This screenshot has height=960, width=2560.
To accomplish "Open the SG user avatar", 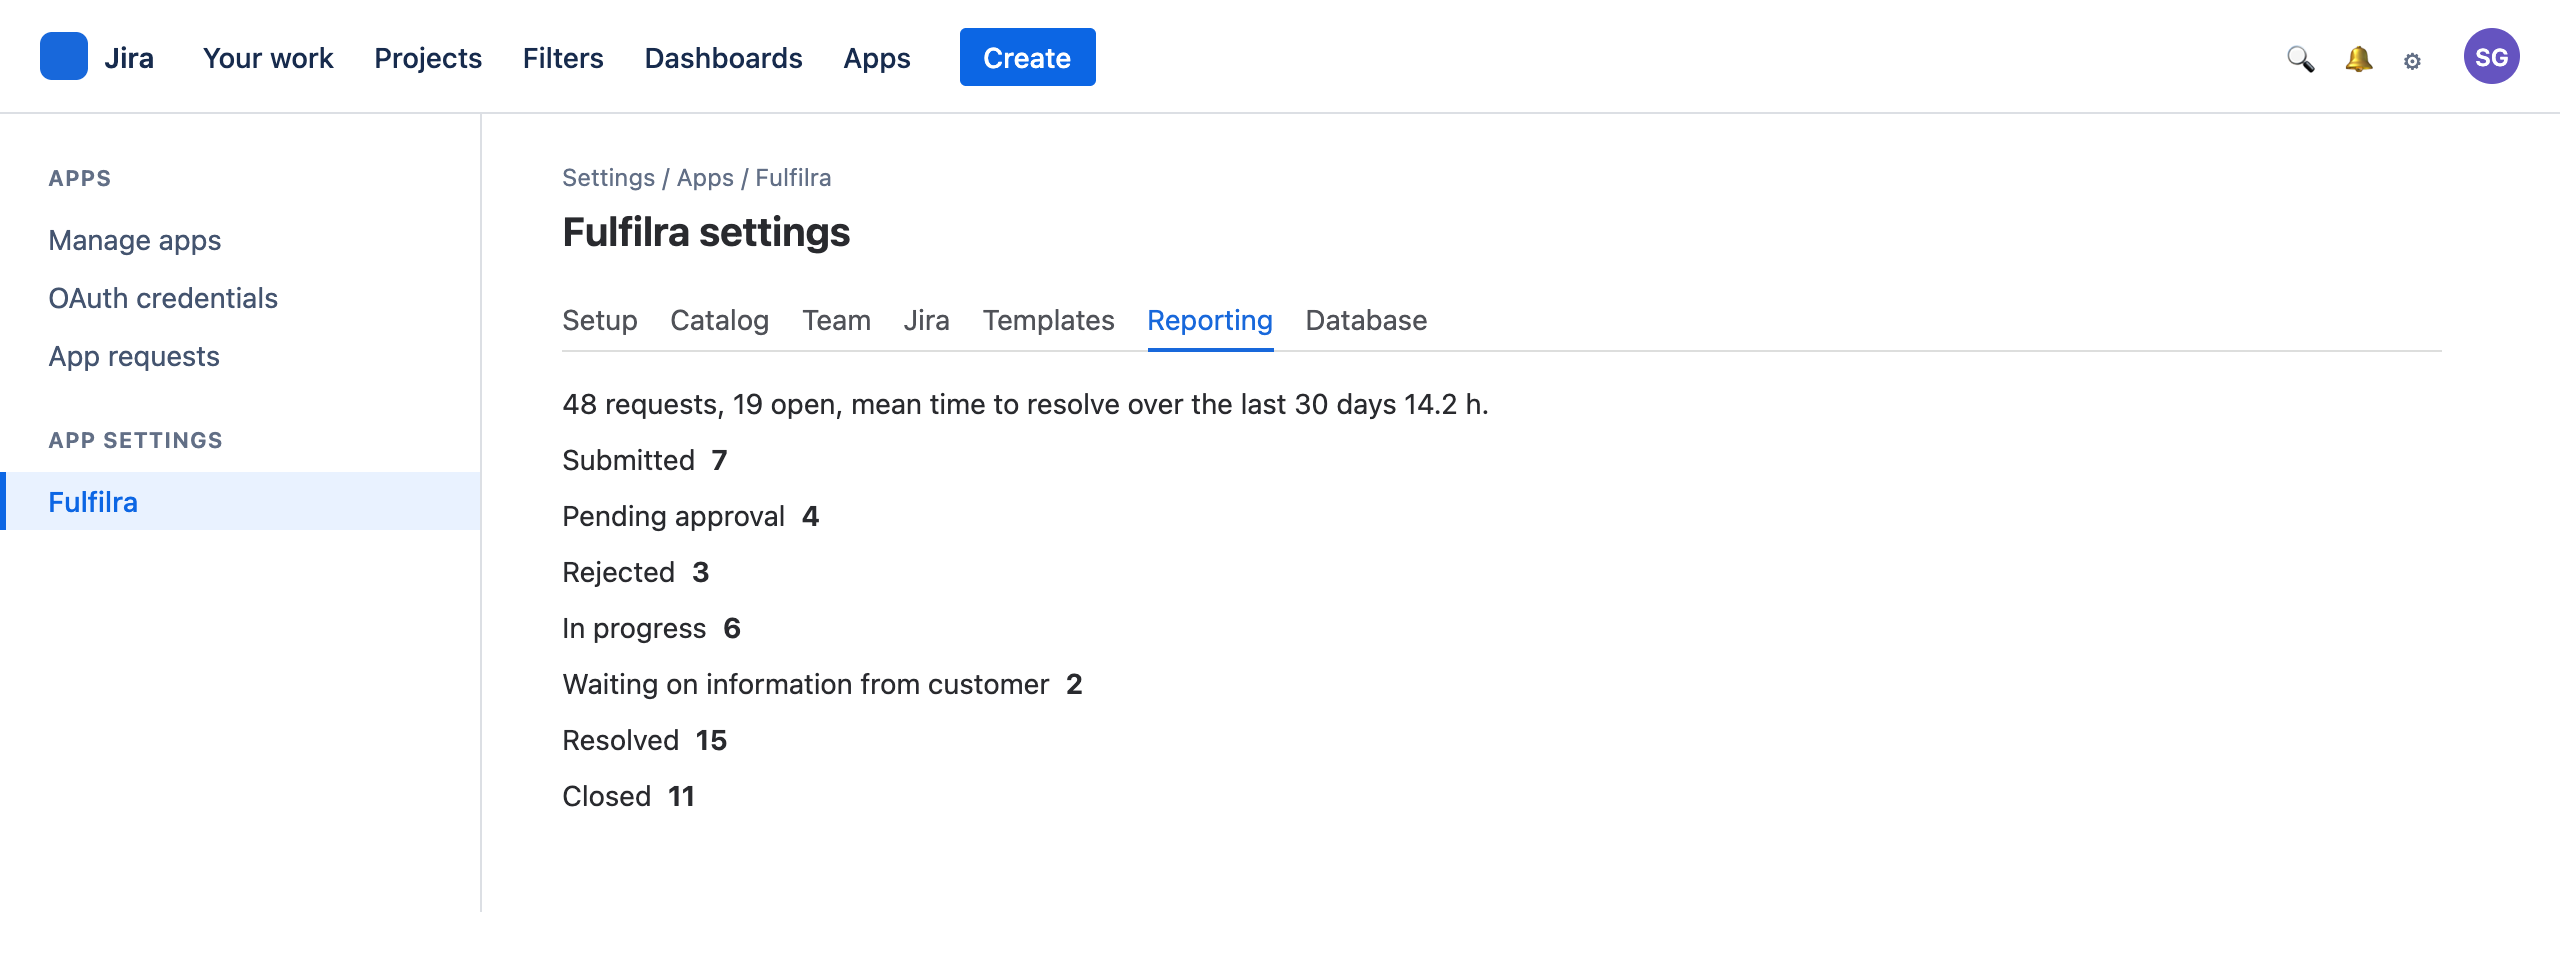I will pos(2492,57).
